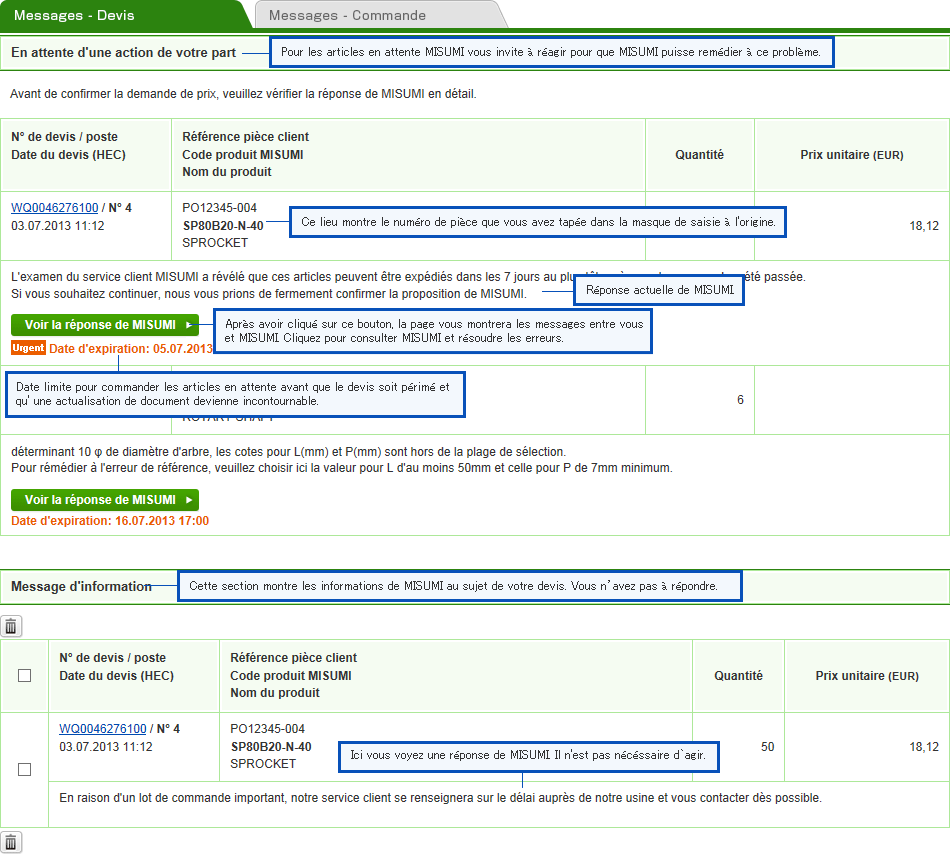The height and width of the screenshot is (855, 950).
Task: Click the trash icon below the information table
Action: point(11,842)
